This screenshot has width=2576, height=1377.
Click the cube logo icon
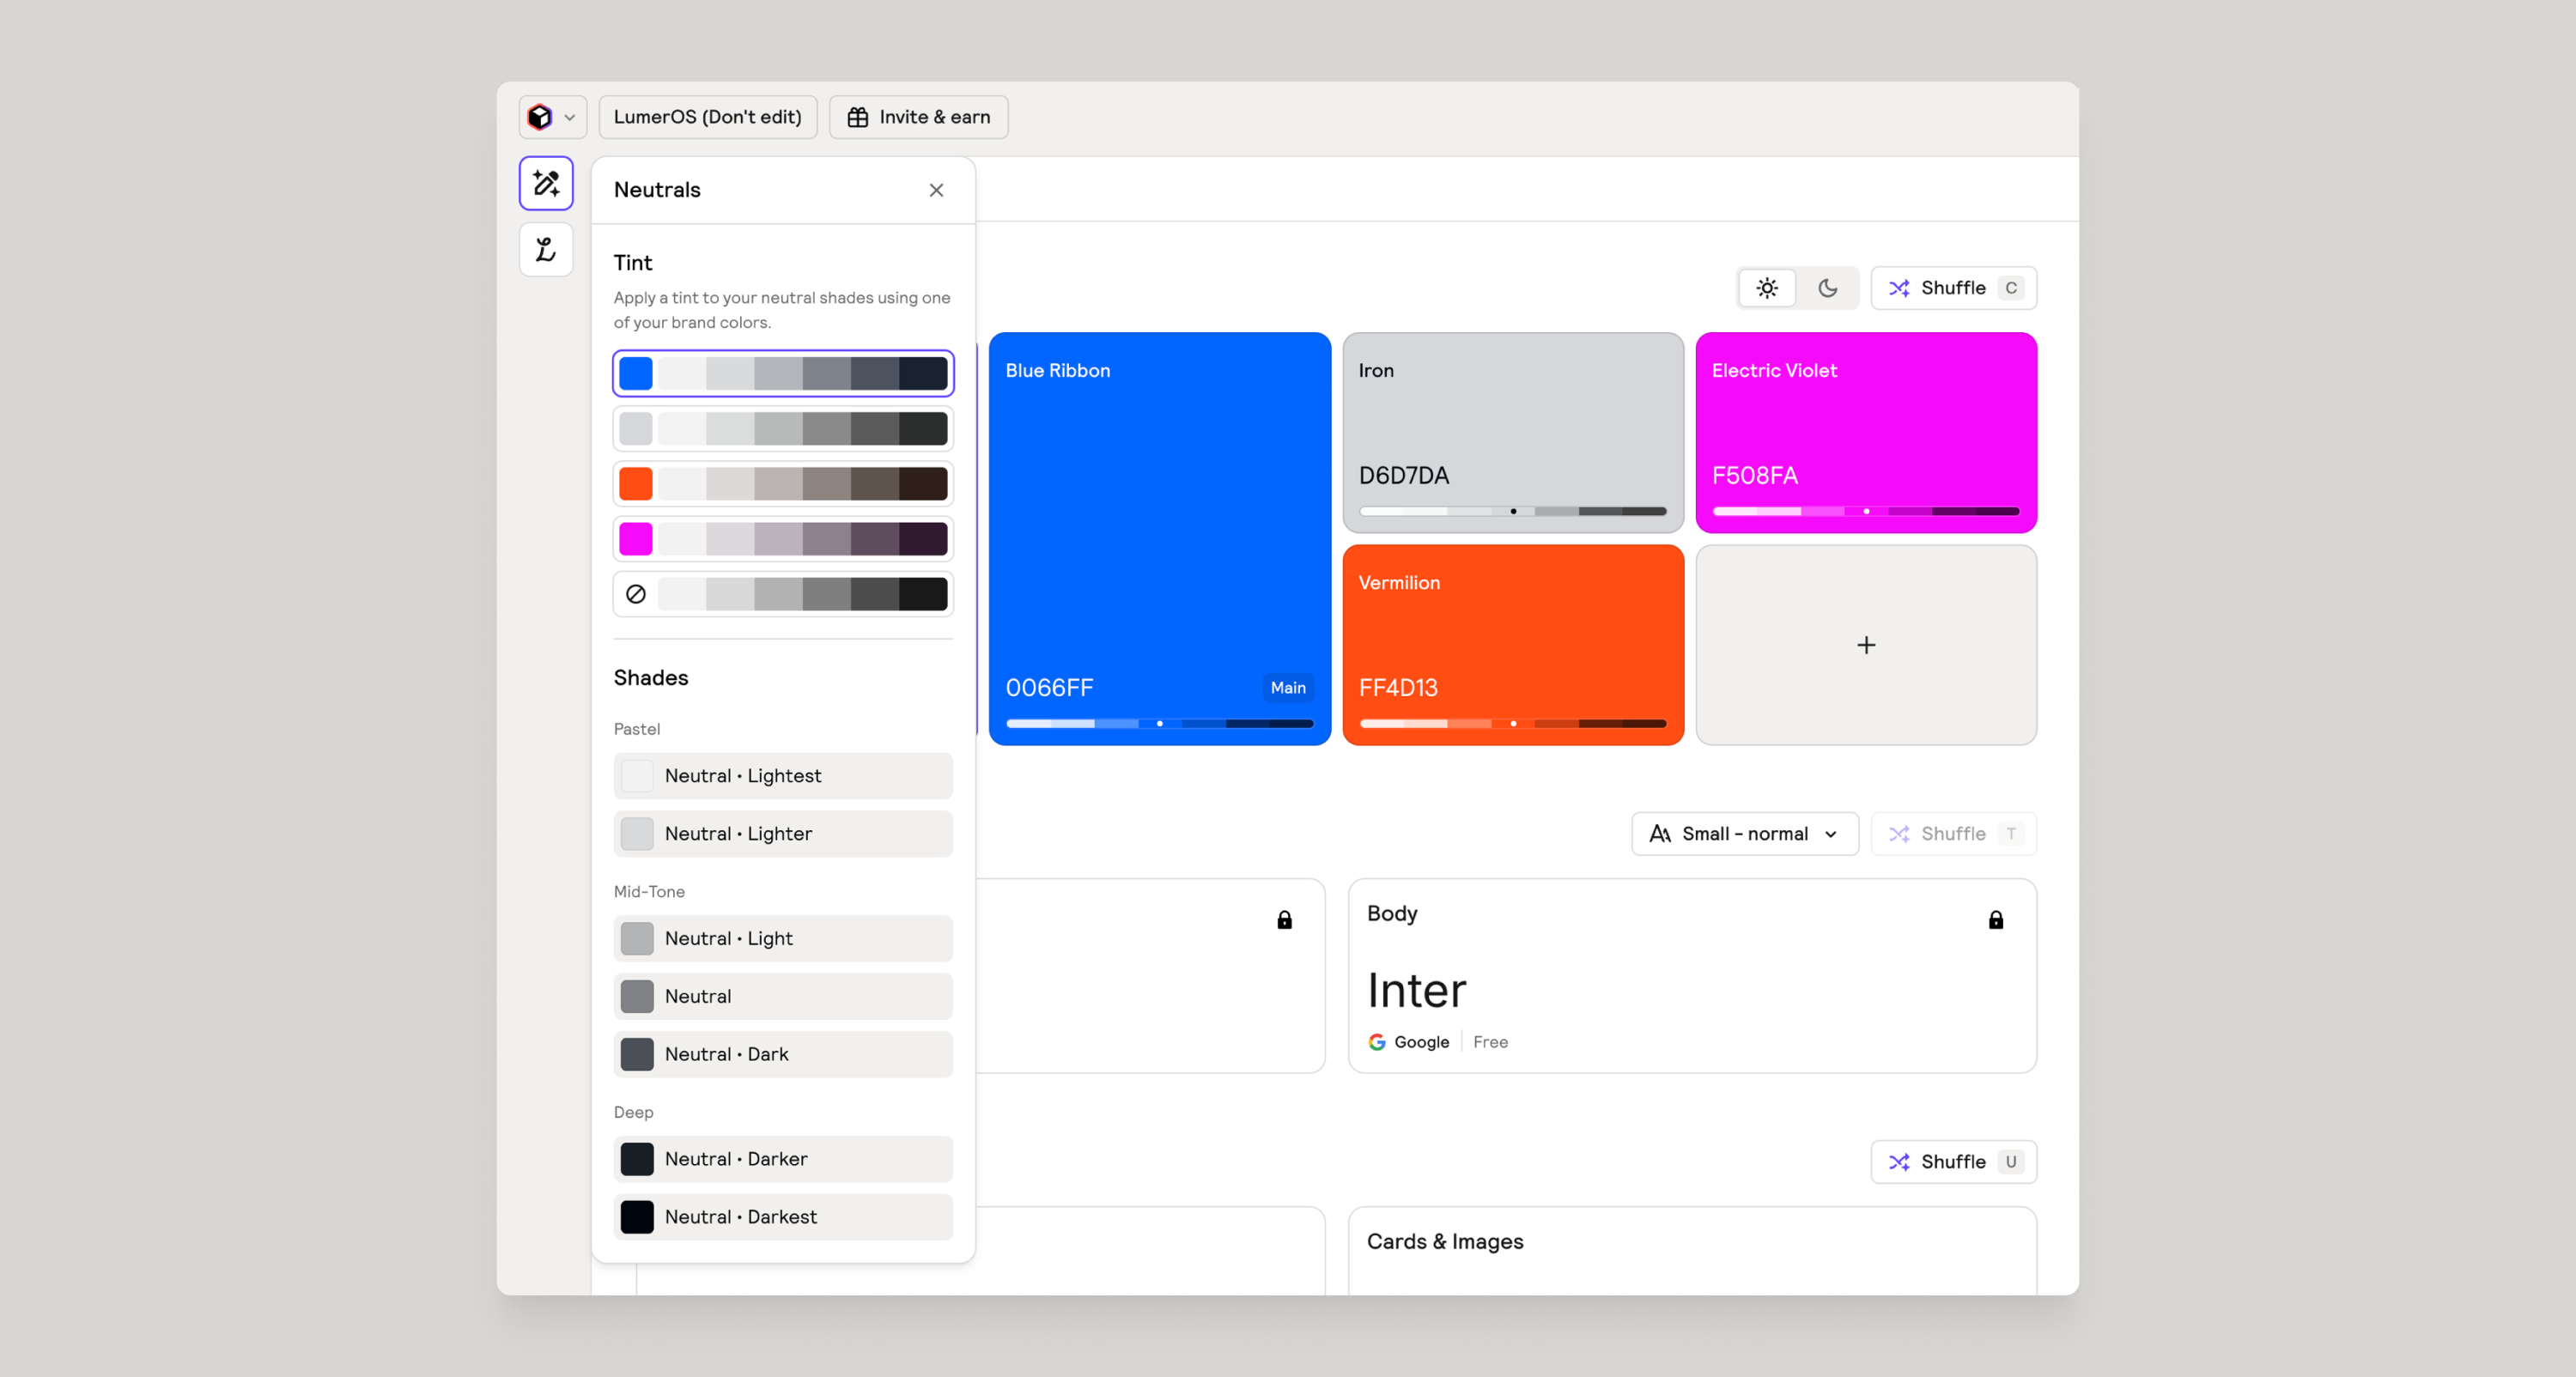tap(540, 117)
